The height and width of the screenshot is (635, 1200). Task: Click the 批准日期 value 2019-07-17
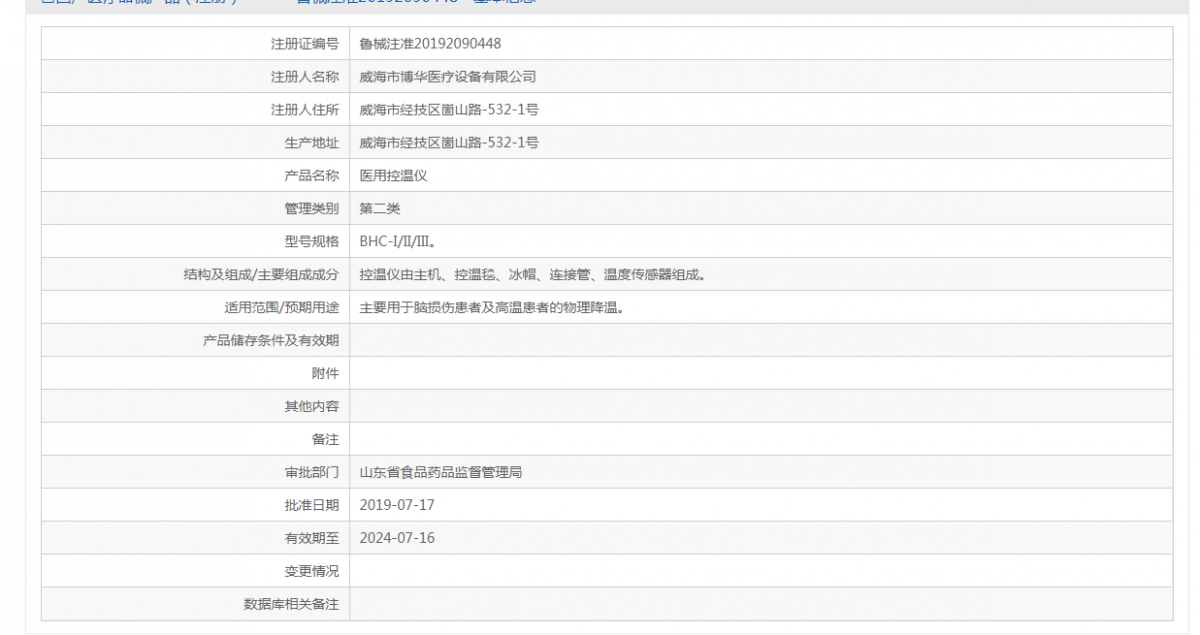pyautogui.click(x=398, y=505)
